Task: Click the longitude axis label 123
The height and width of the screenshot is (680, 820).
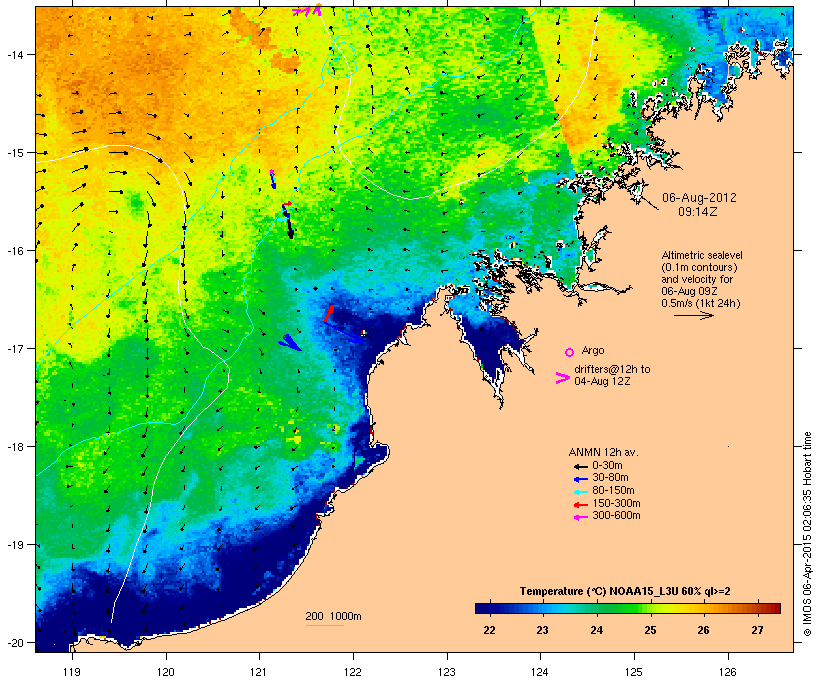Action: coord(447,671)
